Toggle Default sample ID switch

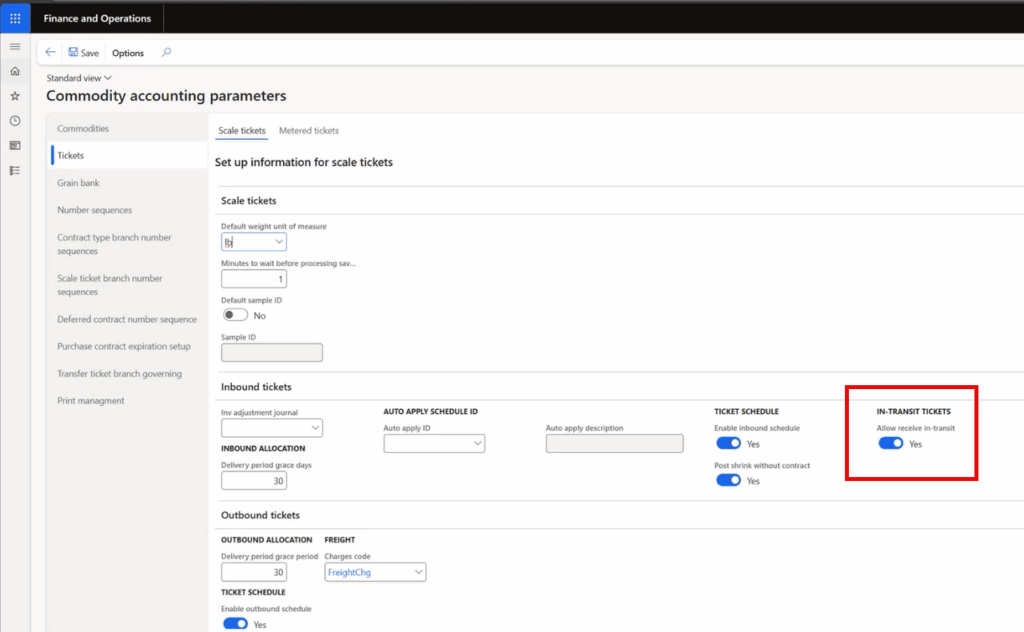tap(234, 315)
